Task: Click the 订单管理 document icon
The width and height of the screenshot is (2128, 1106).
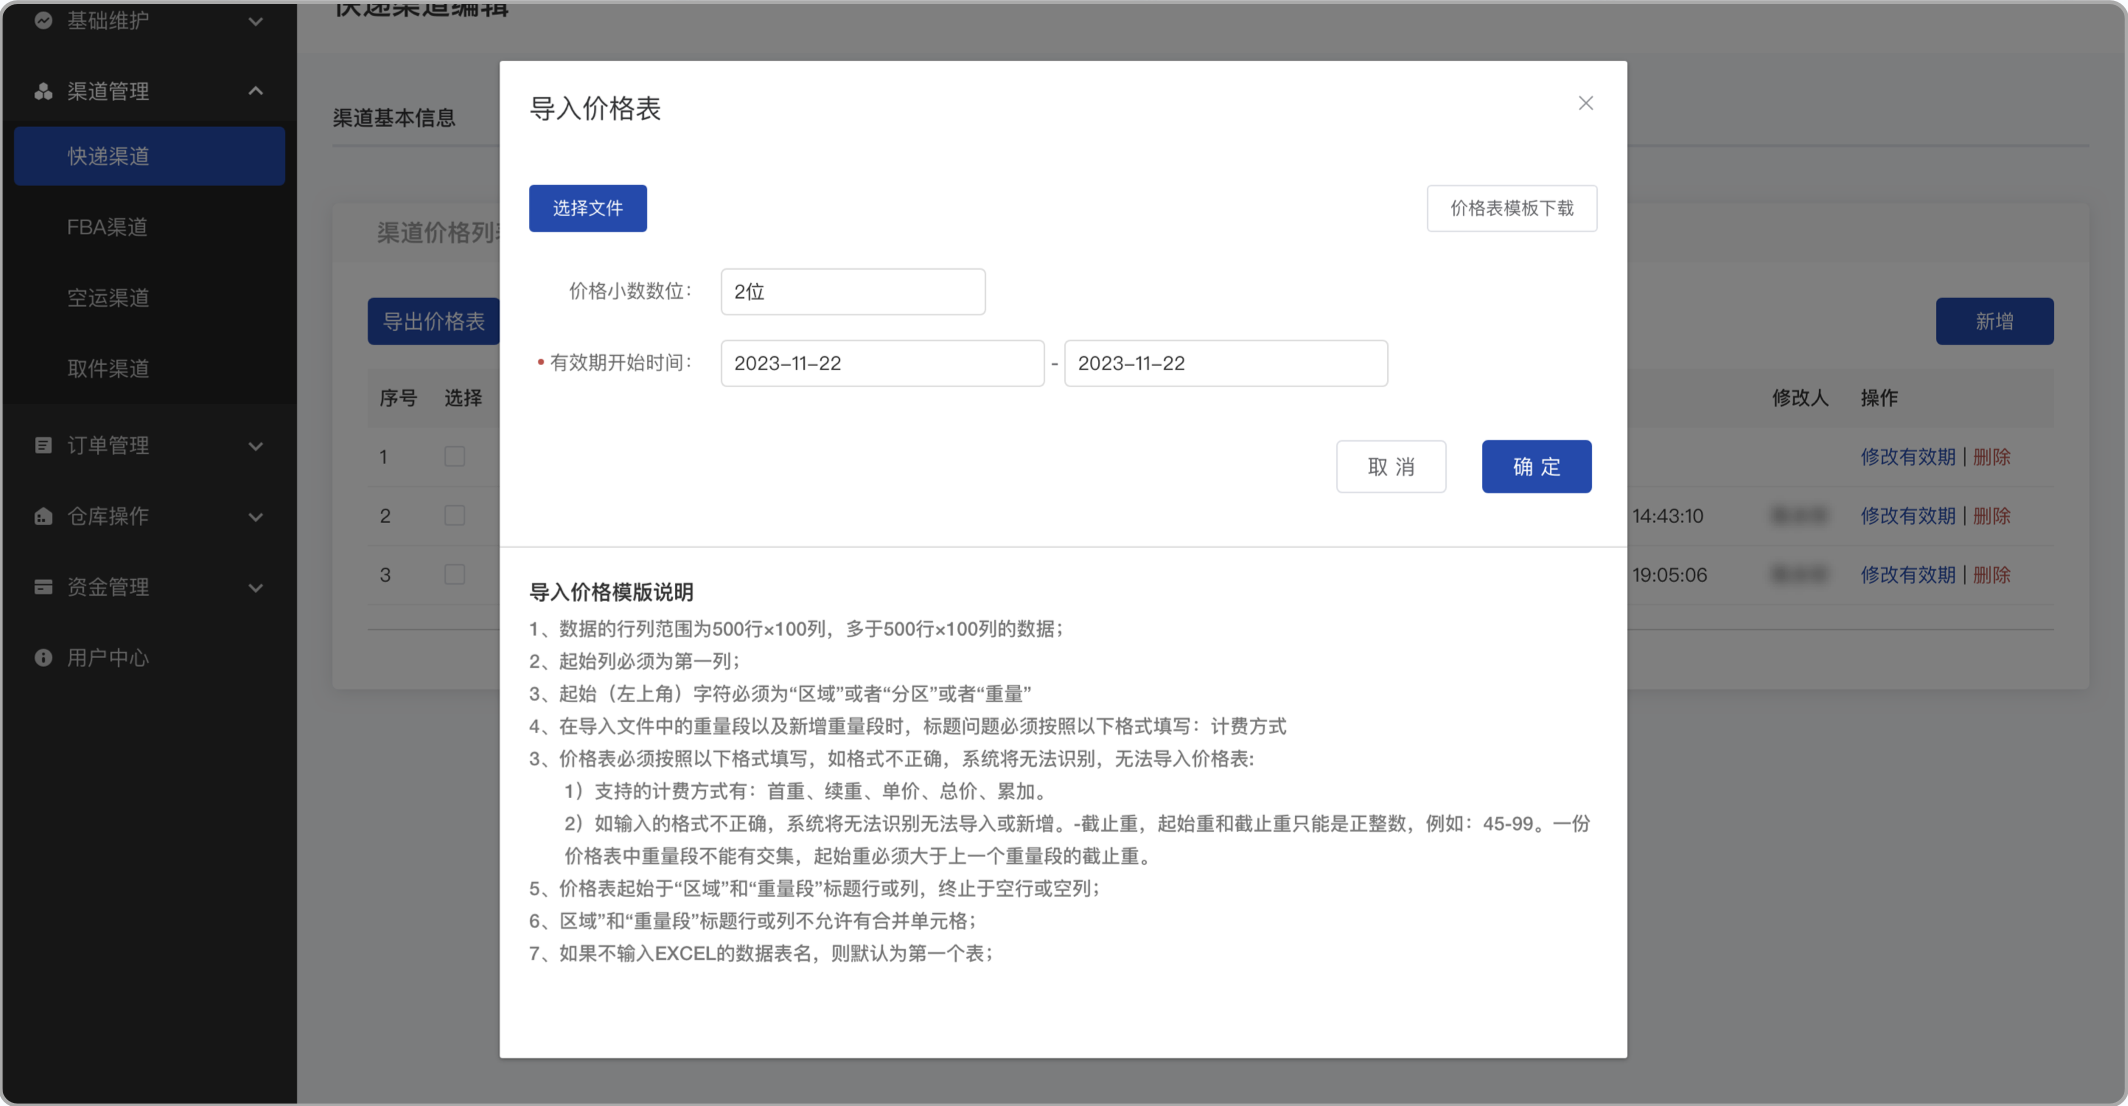Action: click(x=42, y=446)
